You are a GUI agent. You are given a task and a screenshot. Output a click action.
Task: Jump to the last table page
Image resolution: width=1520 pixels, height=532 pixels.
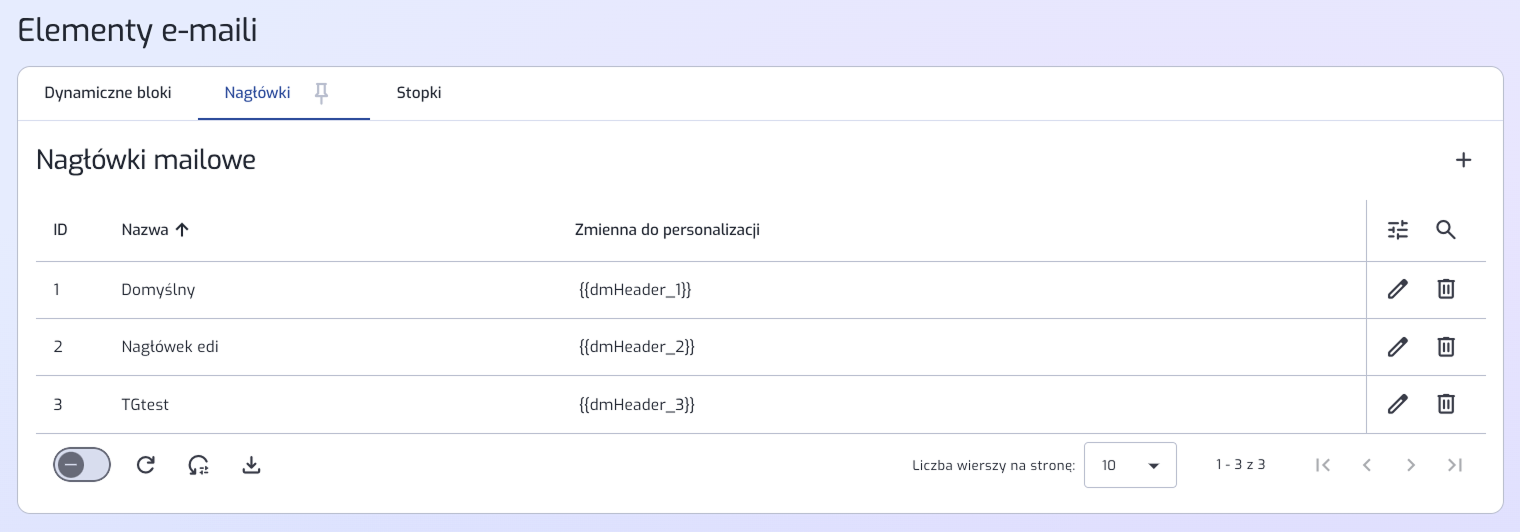point(1455,464)
